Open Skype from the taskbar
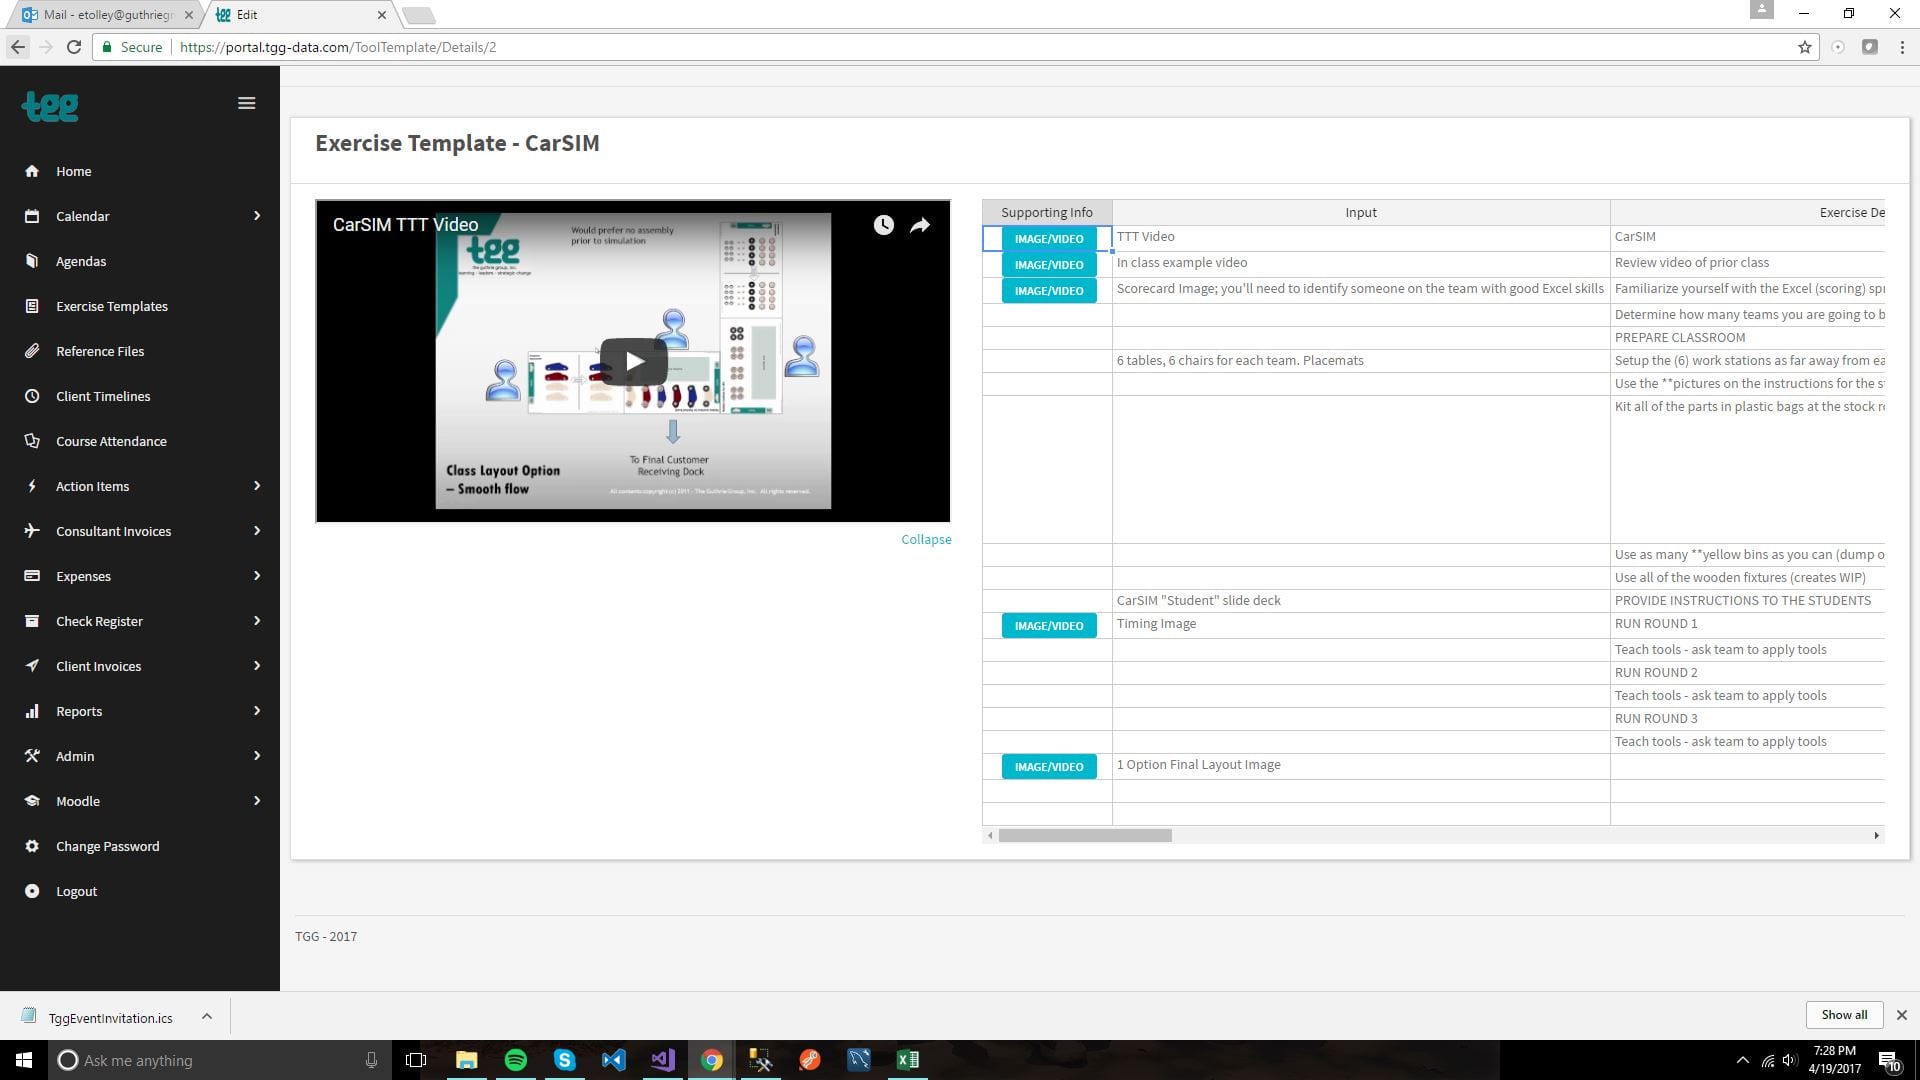The height and width of the screenshot is (1080, 1920). click(565, 1060)
